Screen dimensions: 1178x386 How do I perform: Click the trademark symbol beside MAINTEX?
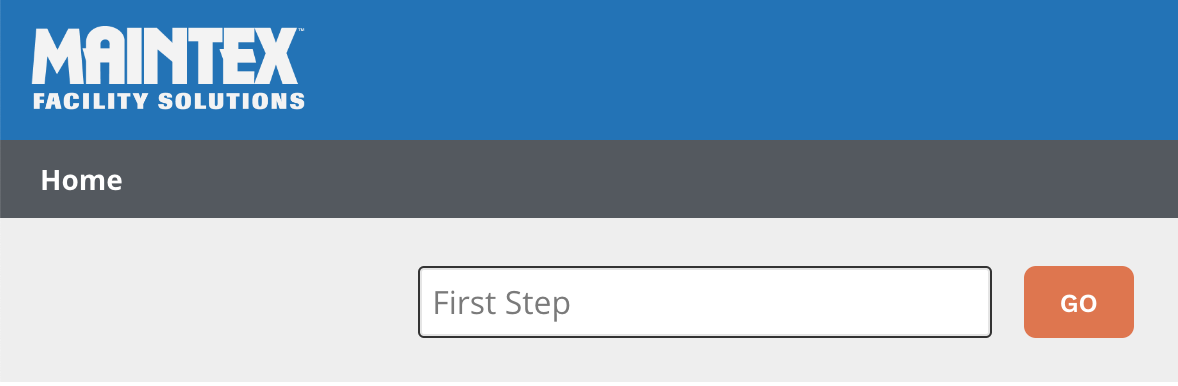(301, 30)
